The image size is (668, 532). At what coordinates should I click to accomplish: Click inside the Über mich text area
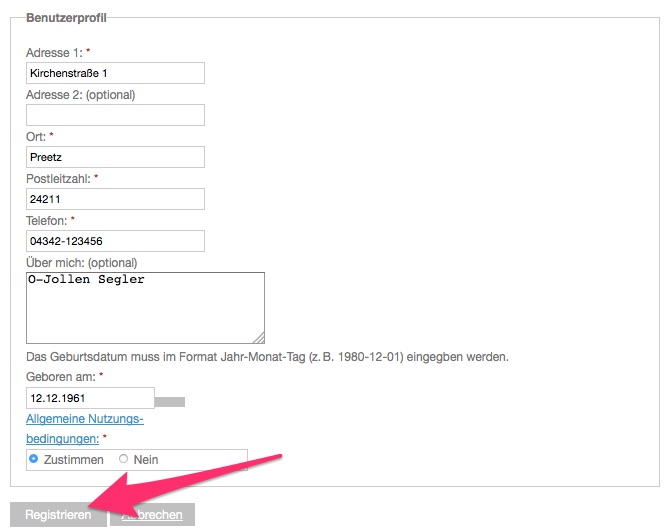145,308
